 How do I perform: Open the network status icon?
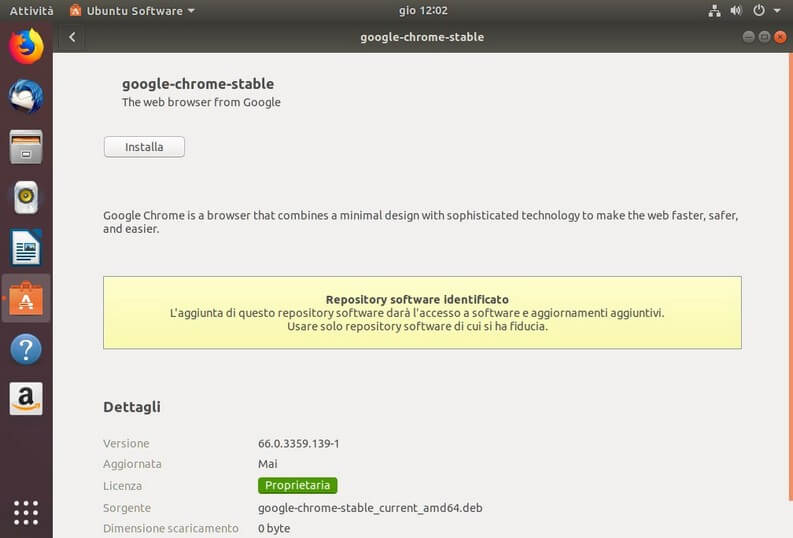(714, 11)
